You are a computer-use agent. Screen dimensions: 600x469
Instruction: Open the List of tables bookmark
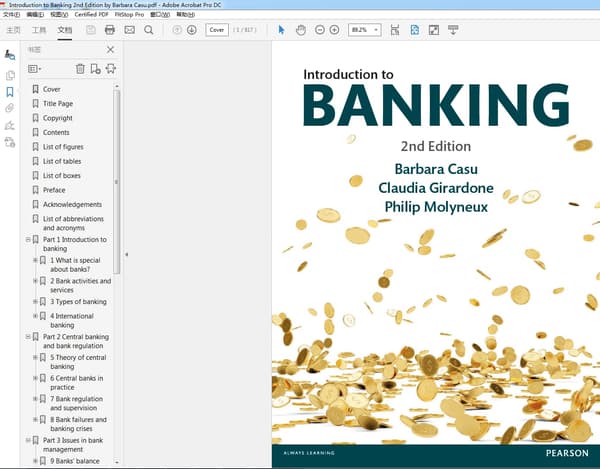point(62,161)
